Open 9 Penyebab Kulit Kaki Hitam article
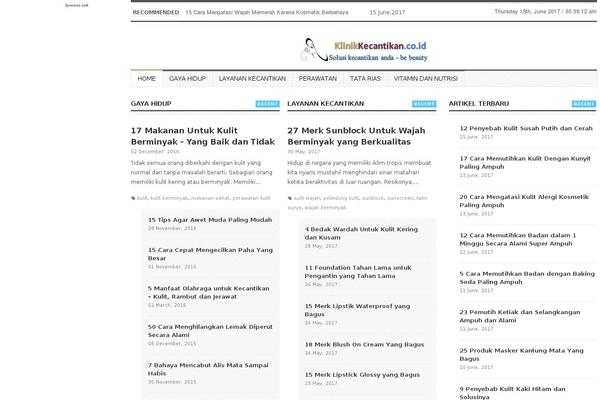600x400 pixels. coord(513,393)
